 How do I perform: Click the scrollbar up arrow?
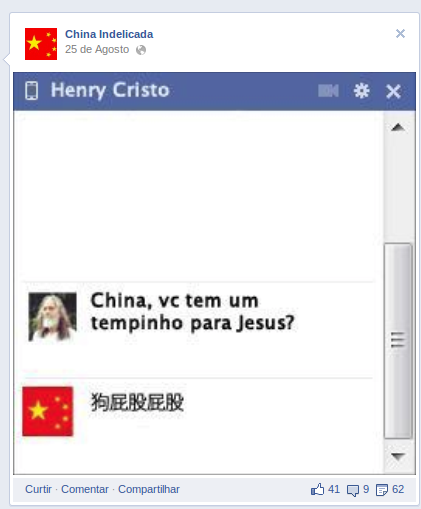[398, 127]
